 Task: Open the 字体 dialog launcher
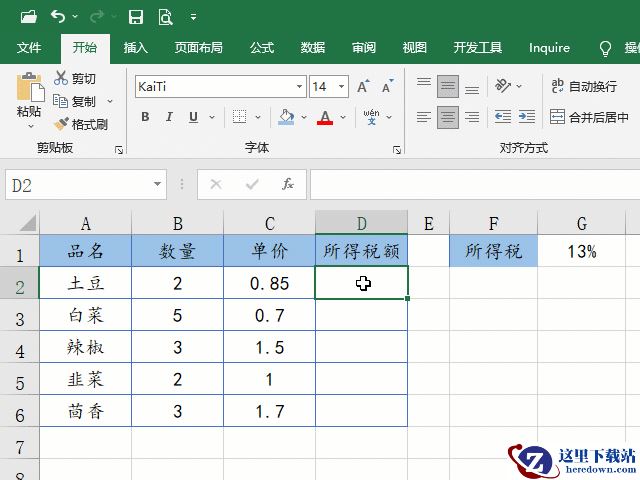pyautogui.click(x=396, y=150)
